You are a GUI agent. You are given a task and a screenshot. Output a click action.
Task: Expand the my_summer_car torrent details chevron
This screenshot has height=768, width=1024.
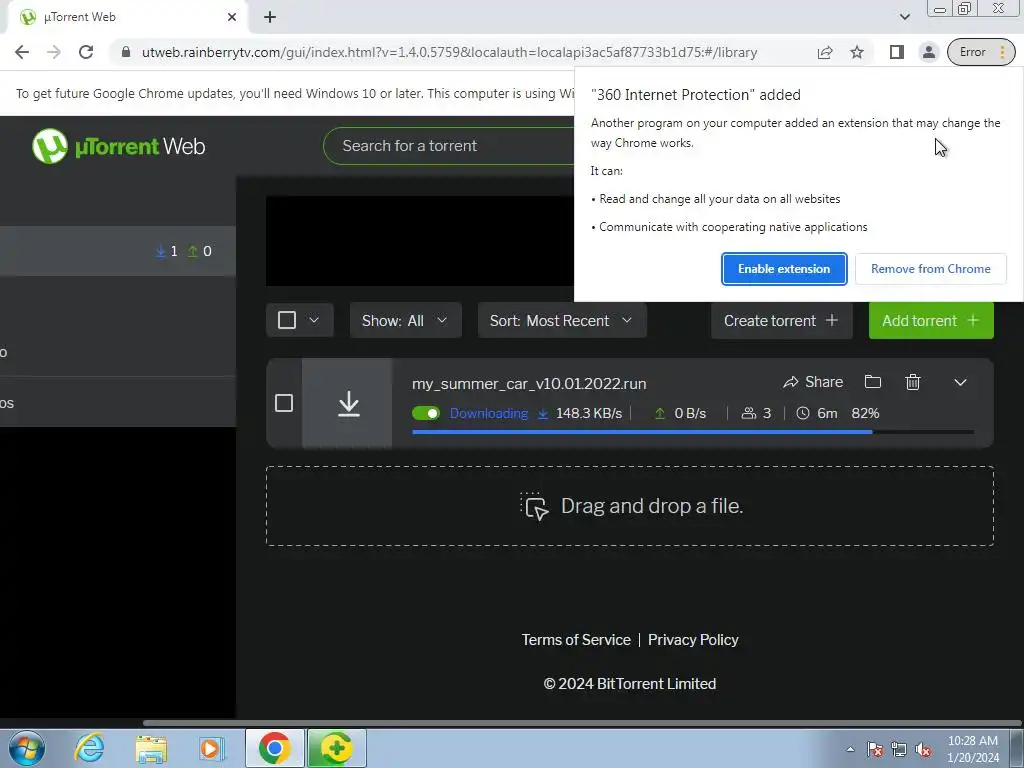click(x=960, y=382)
